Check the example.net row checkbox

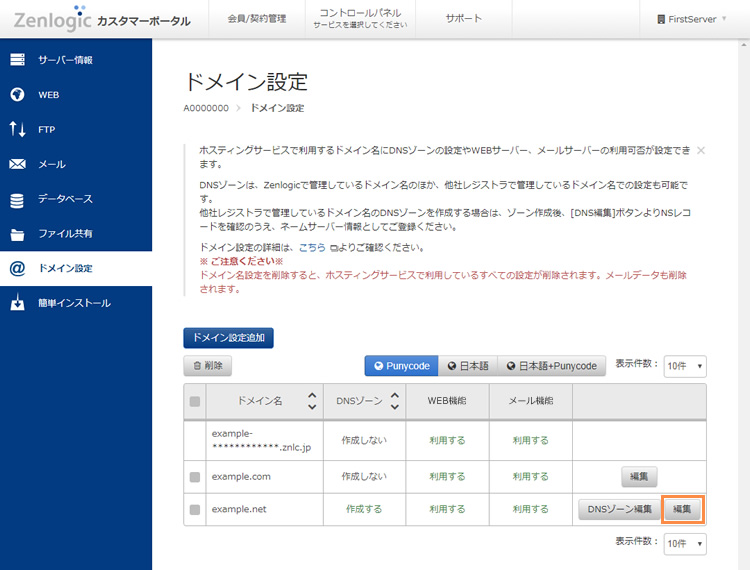coord(195,509)
